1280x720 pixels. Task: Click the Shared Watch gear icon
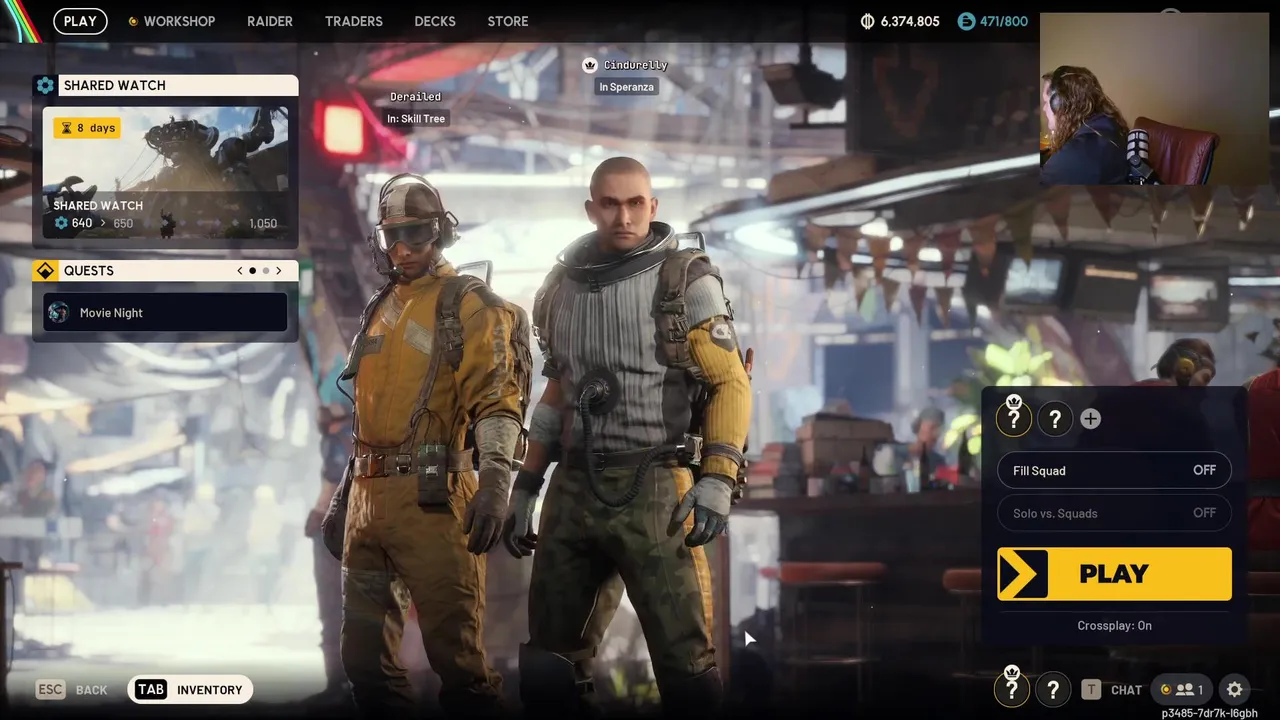[x=45, y=85]
